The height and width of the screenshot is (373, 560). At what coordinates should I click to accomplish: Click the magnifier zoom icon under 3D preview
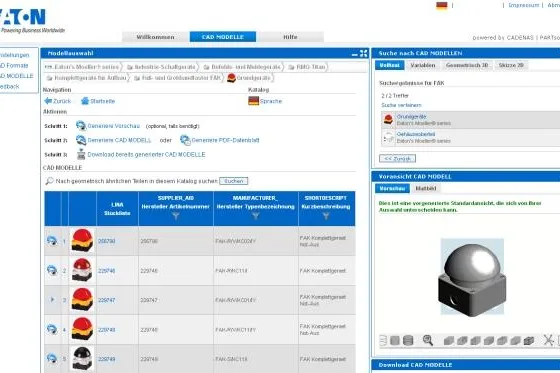pyautogui.click(x=428, y=340)
